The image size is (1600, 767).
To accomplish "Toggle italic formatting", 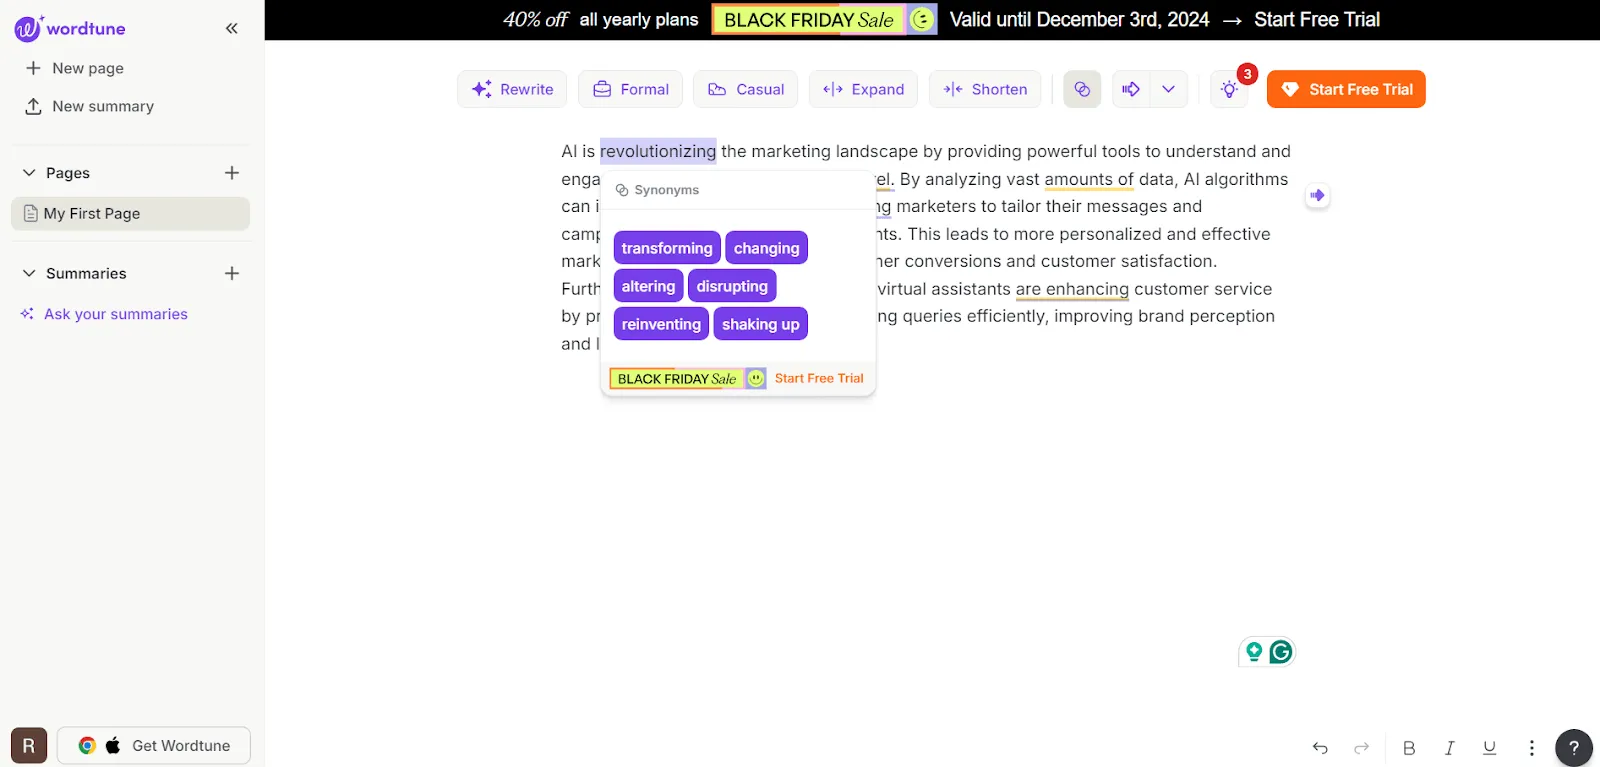I will pos(1449,748).
